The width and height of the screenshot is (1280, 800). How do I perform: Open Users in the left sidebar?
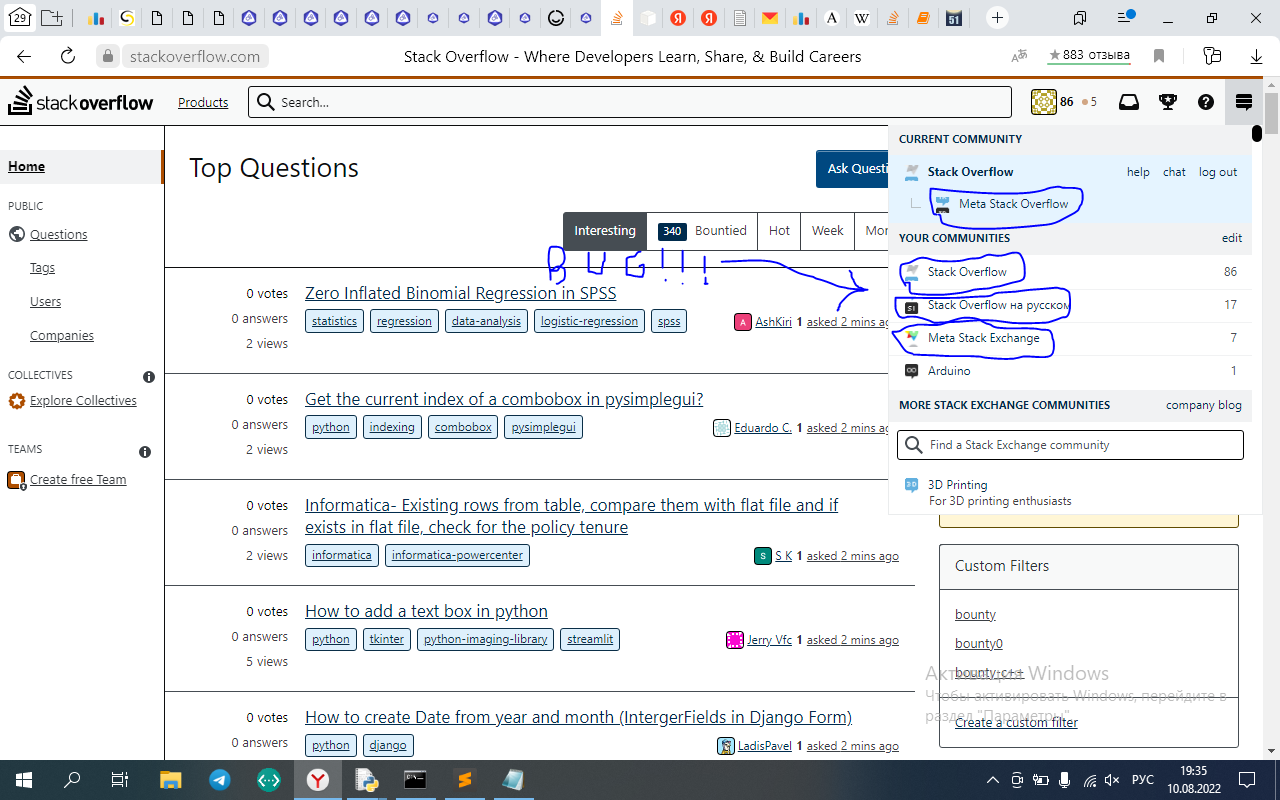pos(45,302)
